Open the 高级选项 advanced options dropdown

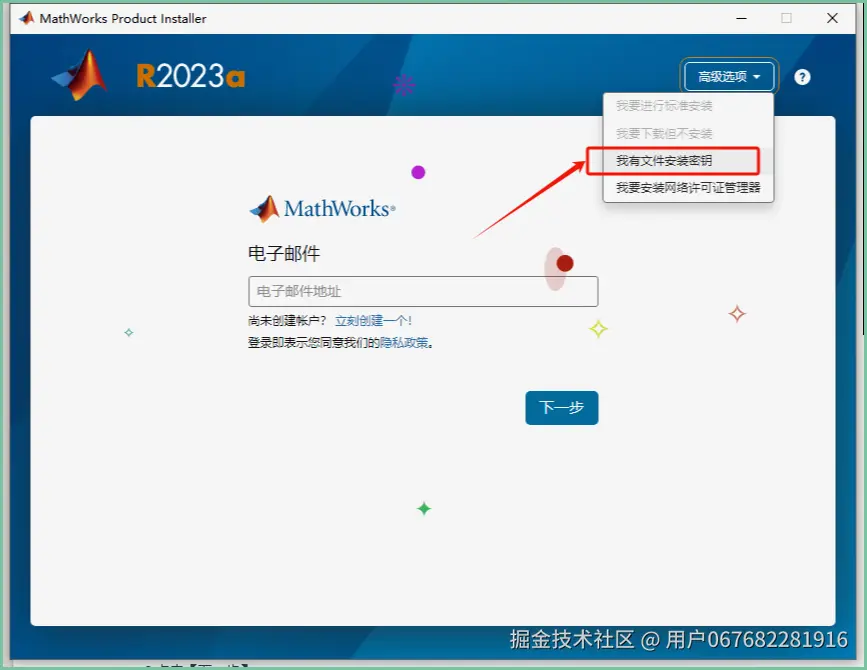click(729, 76)
